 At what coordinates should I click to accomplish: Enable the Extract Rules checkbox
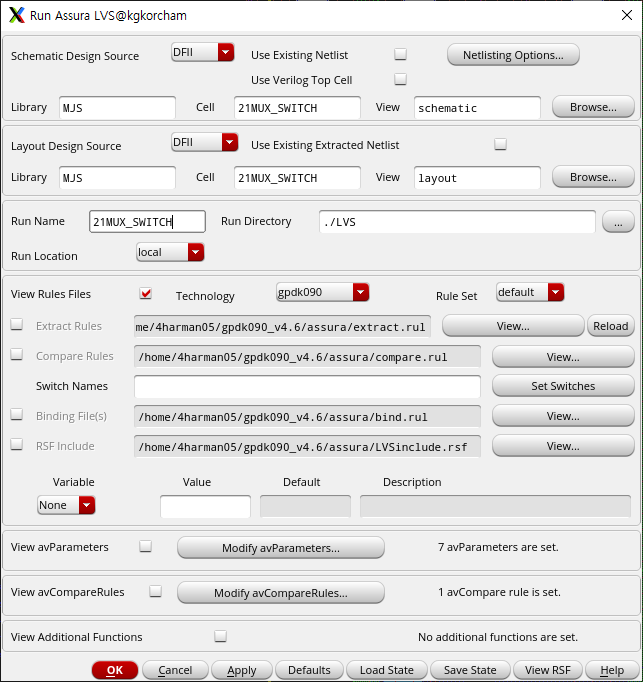tap(17, 324)
